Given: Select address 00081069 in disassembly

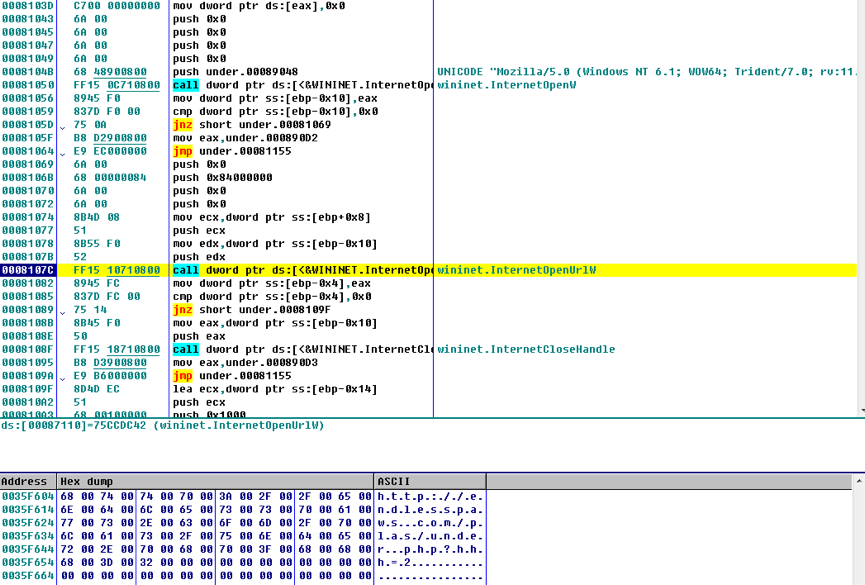Looking at the screenshot, I should (28, 164).
